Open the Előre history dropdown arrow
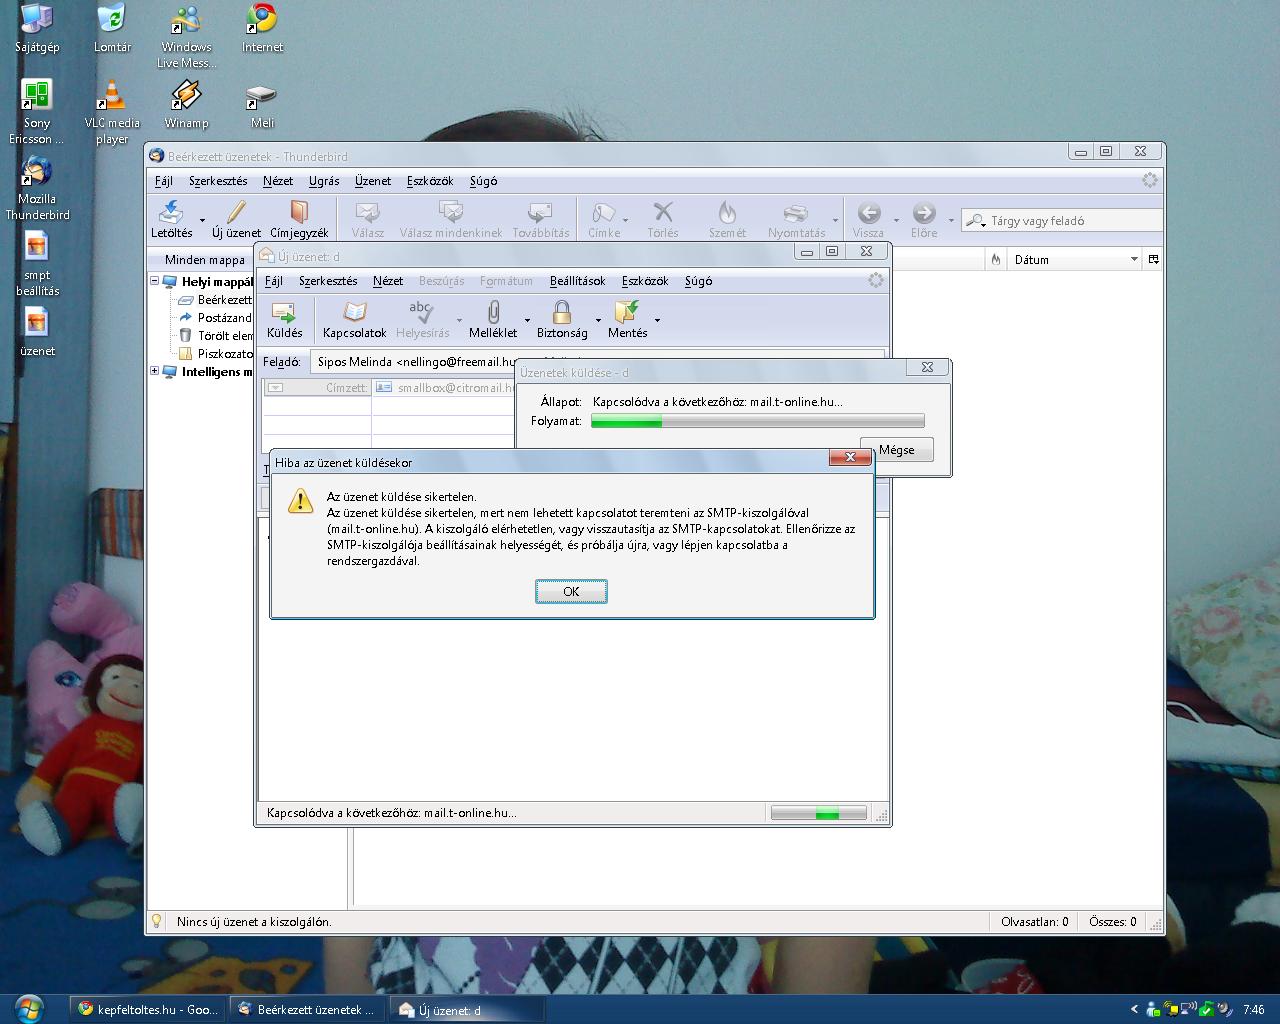This screenshot has height=1024, width=1280. pyautogui.click(x=951, y=220)
